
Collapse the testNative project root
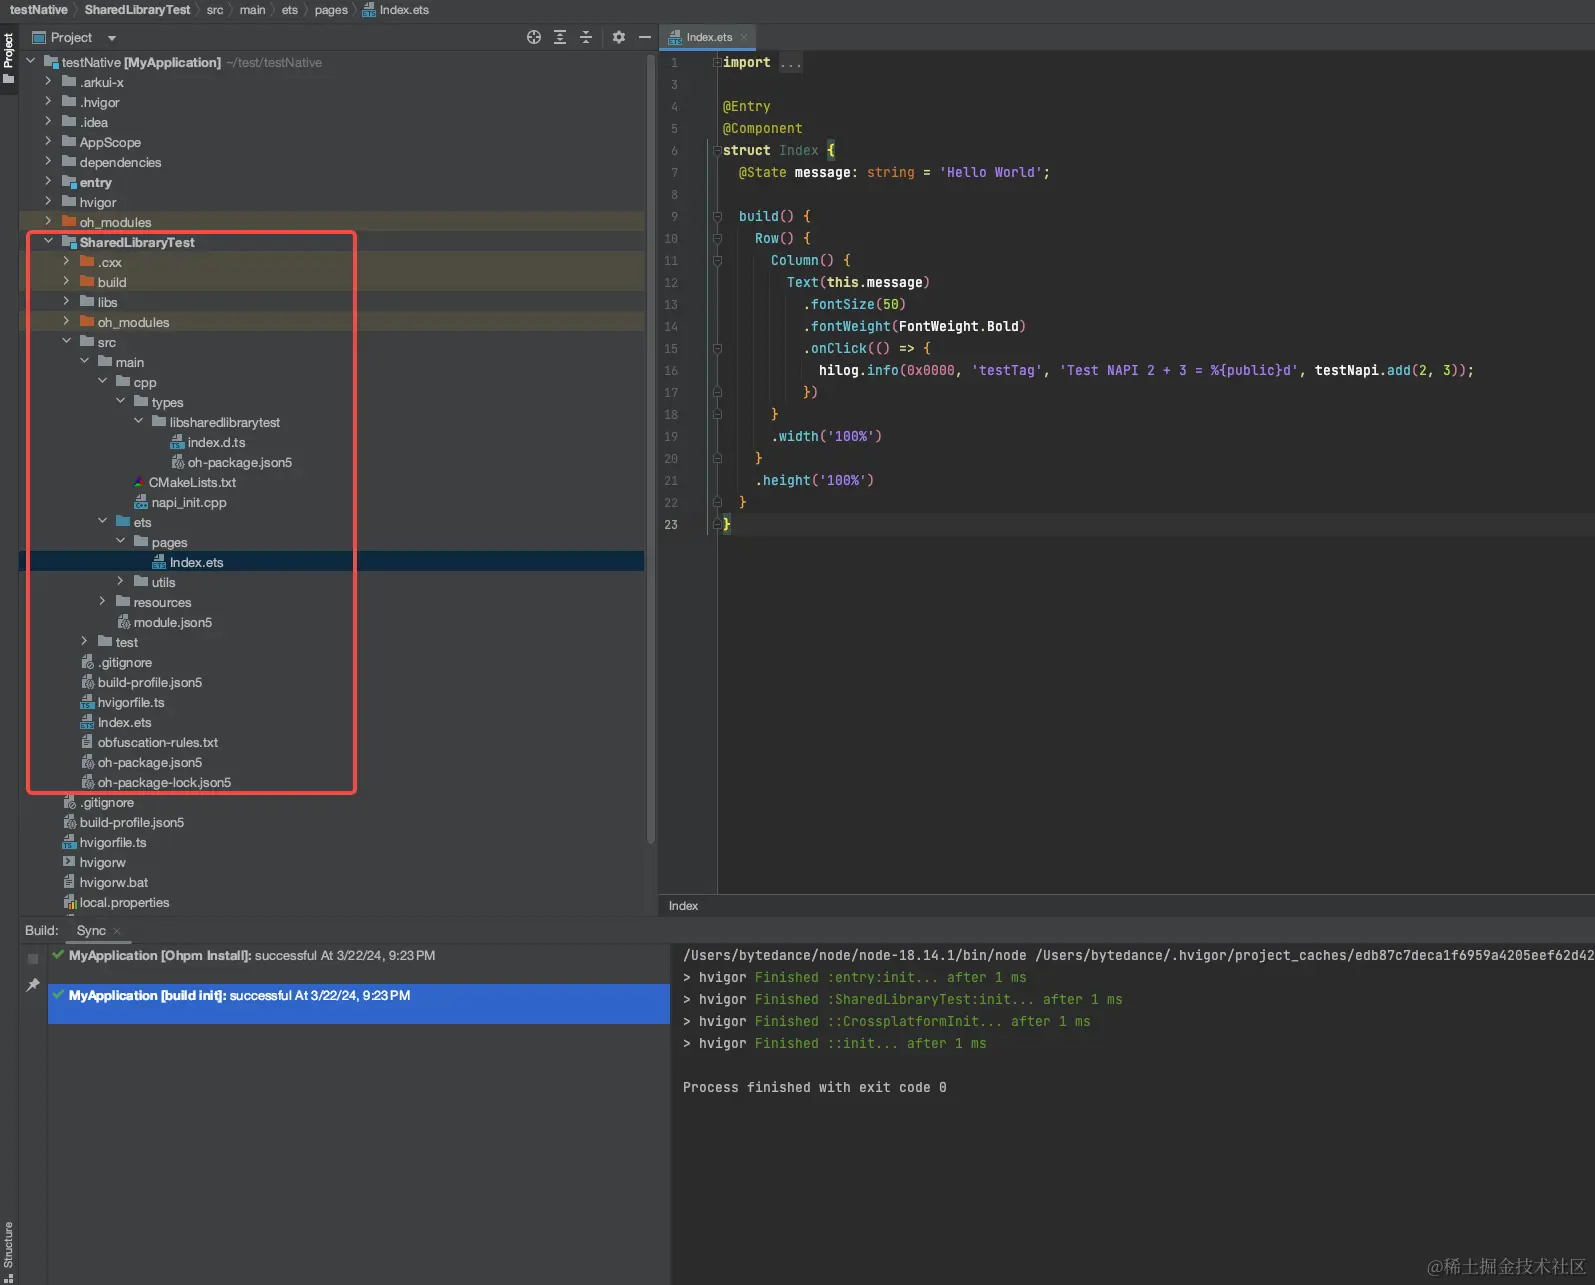30,62
